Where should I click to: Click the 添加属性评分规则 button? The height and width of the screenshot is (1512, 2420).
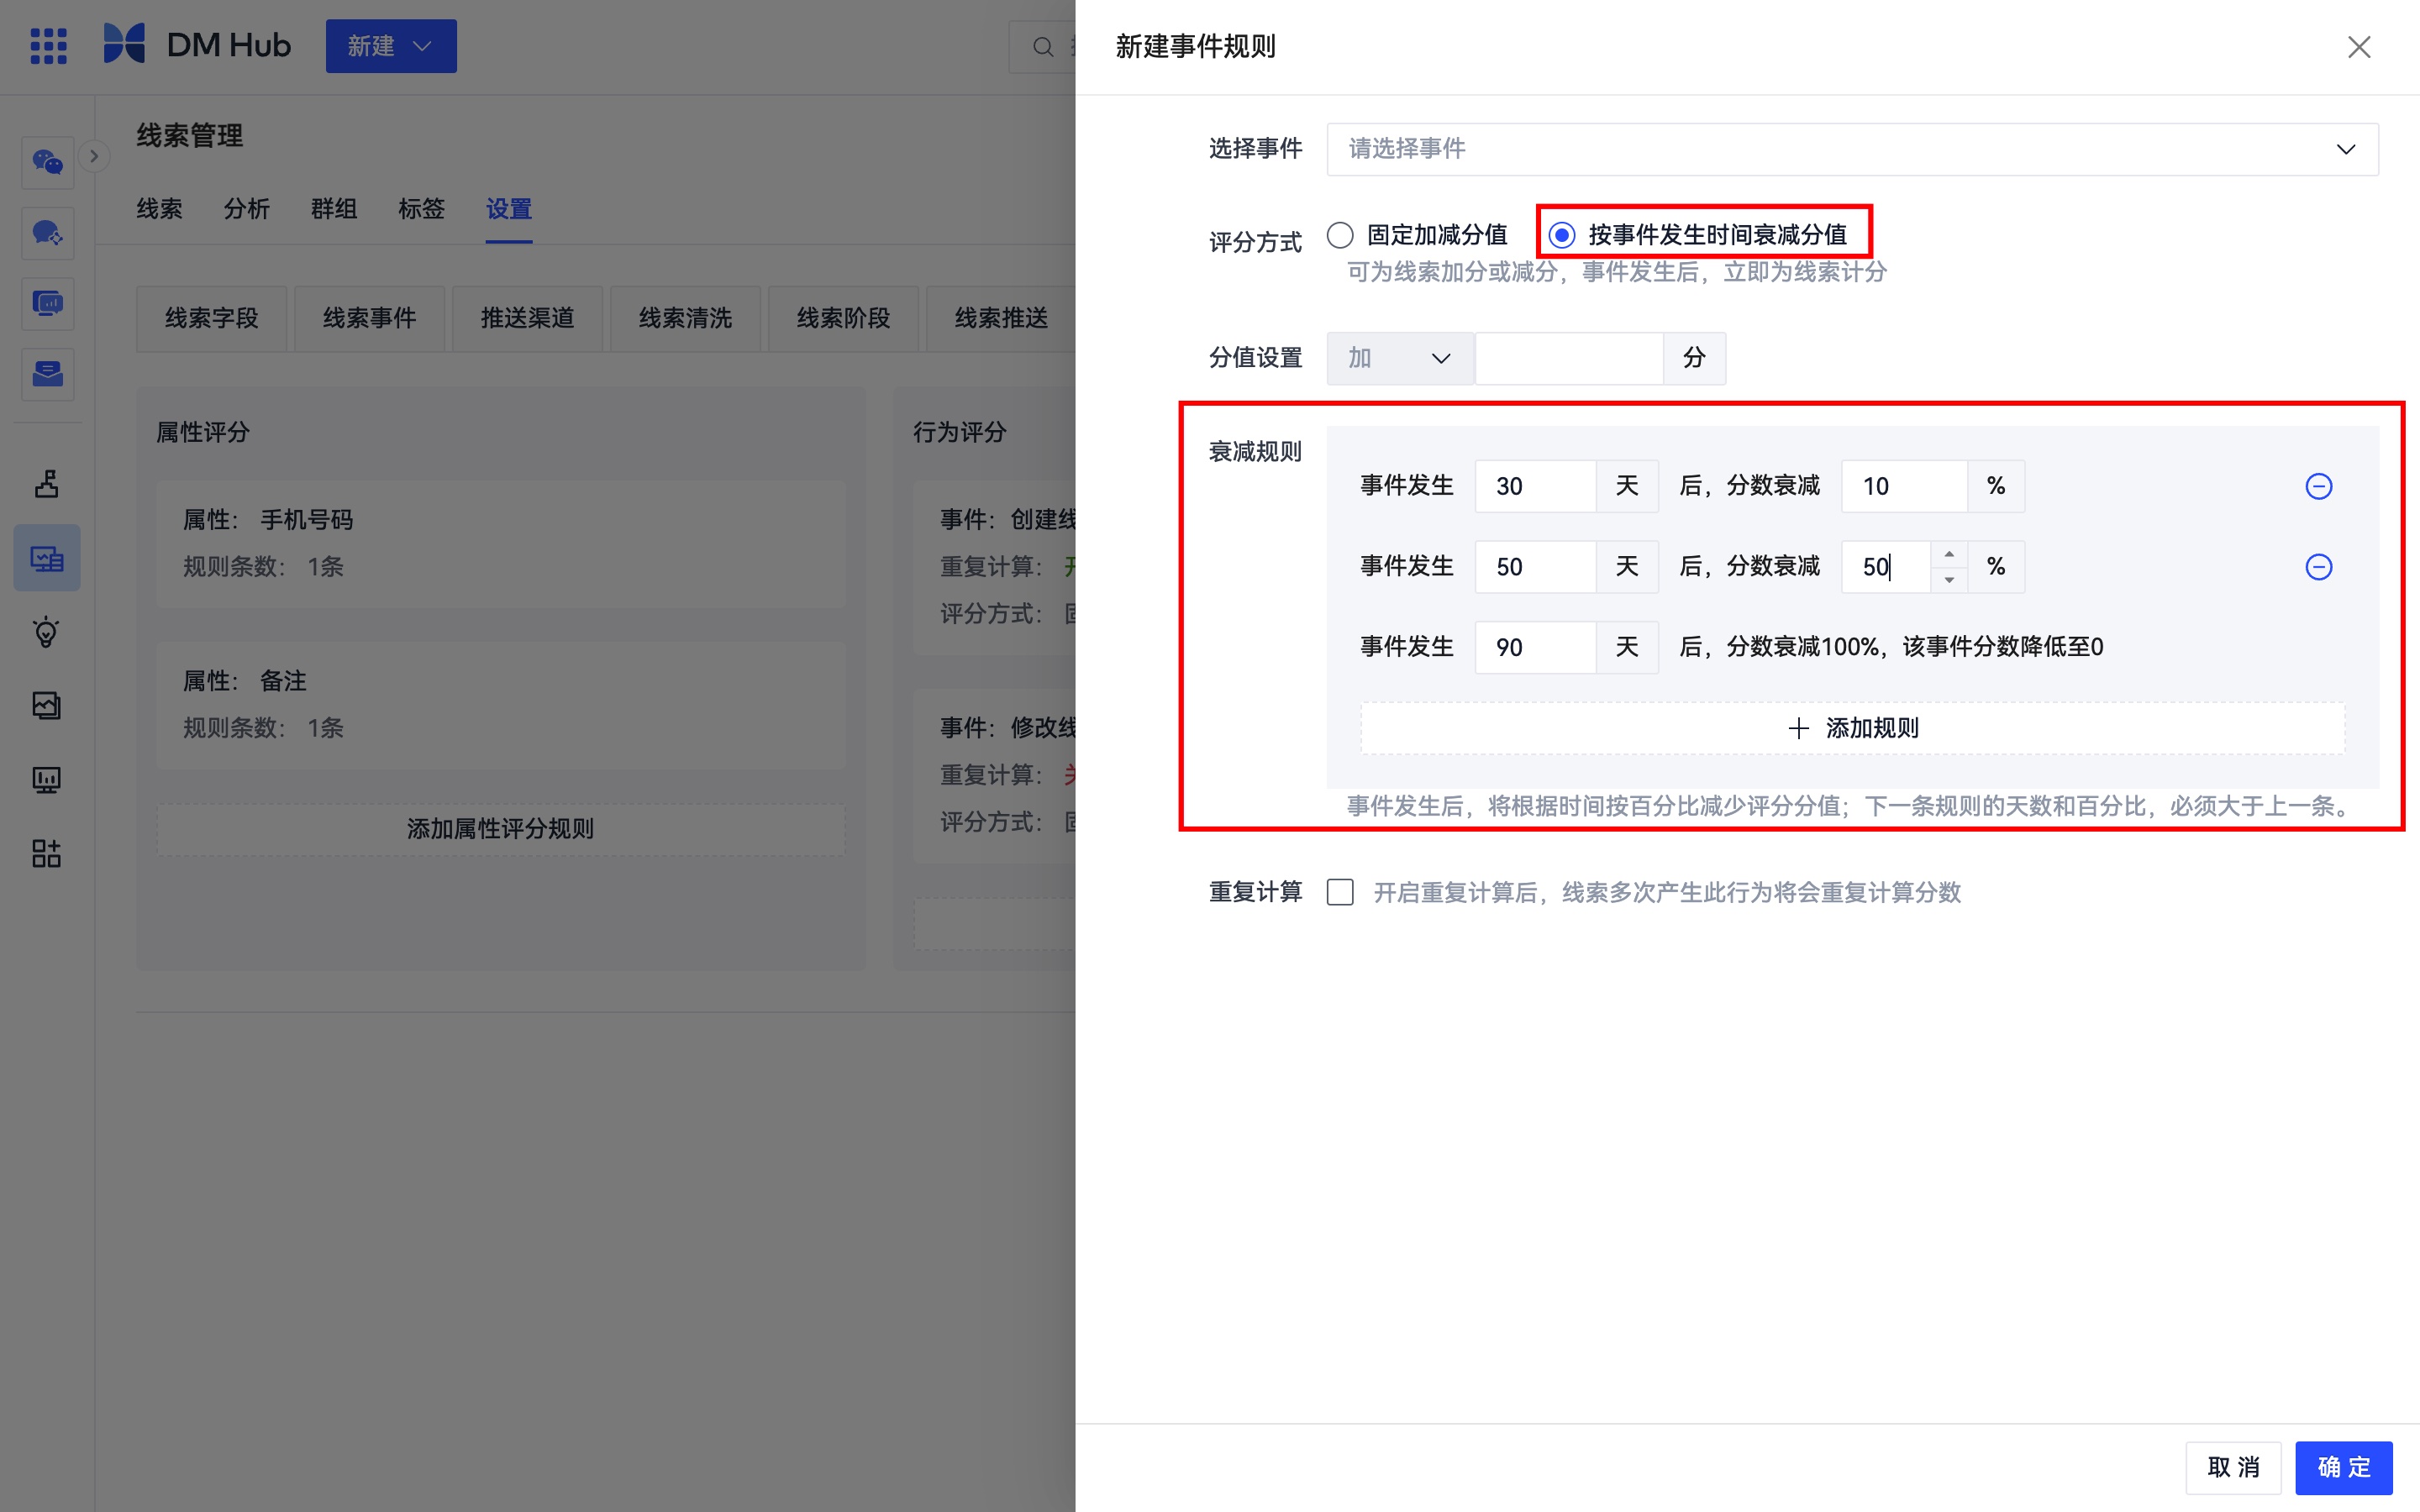[500, 829]
